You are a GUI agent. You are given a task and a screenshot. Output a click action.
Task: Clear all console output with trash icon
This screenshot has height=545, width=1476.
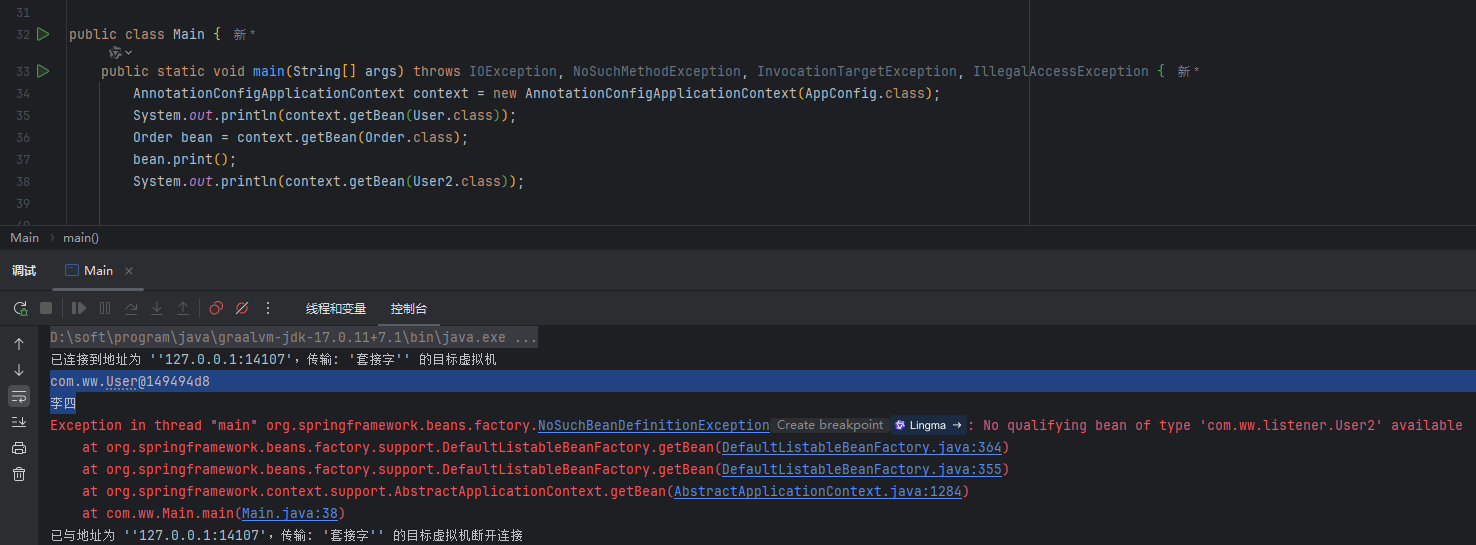coord(19,474)
